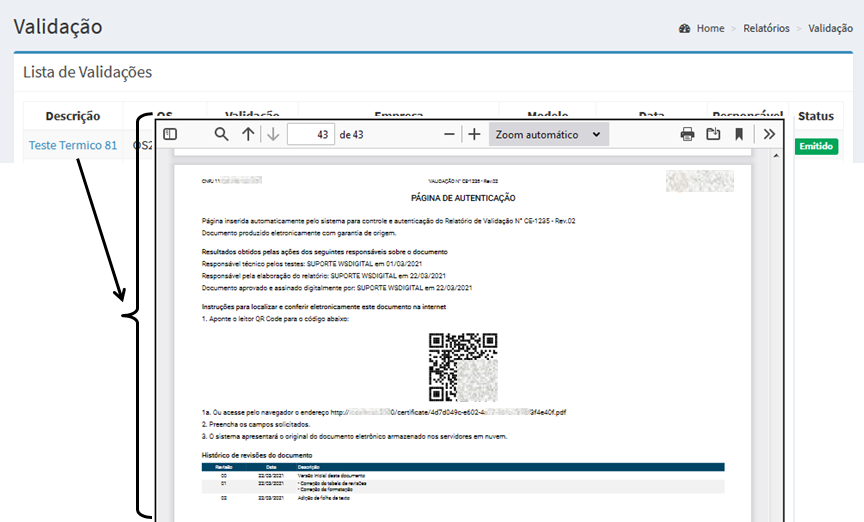864x522 pixels.
Task: Go to previous page with up arrow
Action: click(x=248, y=134)
